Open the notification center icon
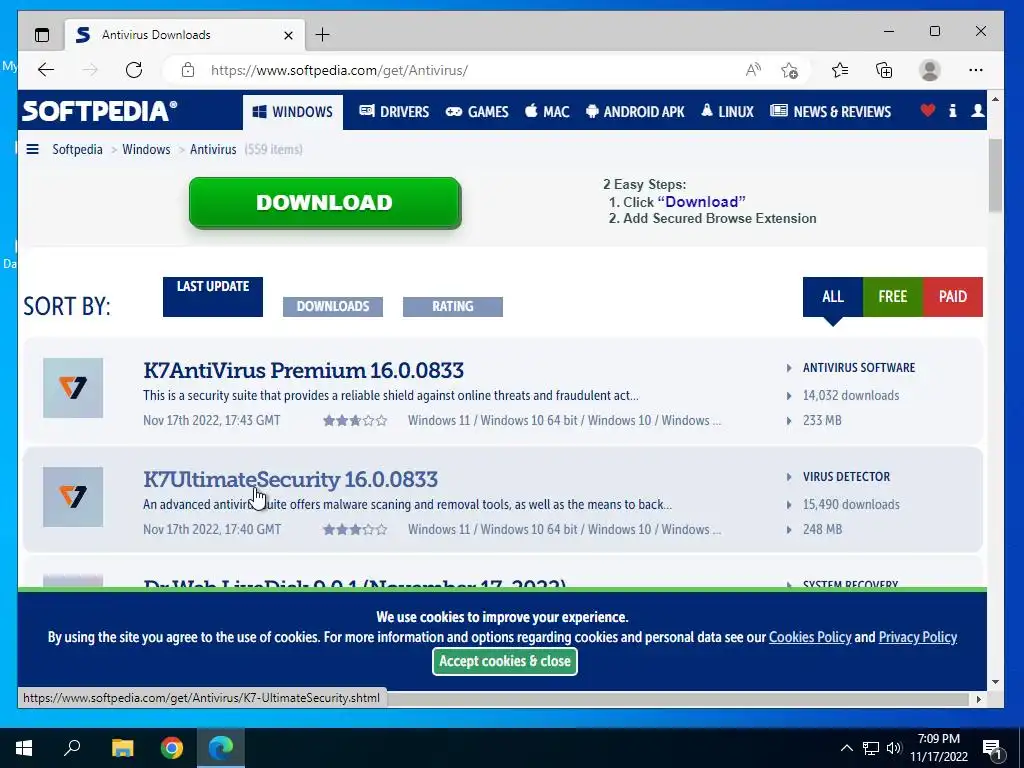Screen dimensions: 1024x768 (x=992, y=748)
